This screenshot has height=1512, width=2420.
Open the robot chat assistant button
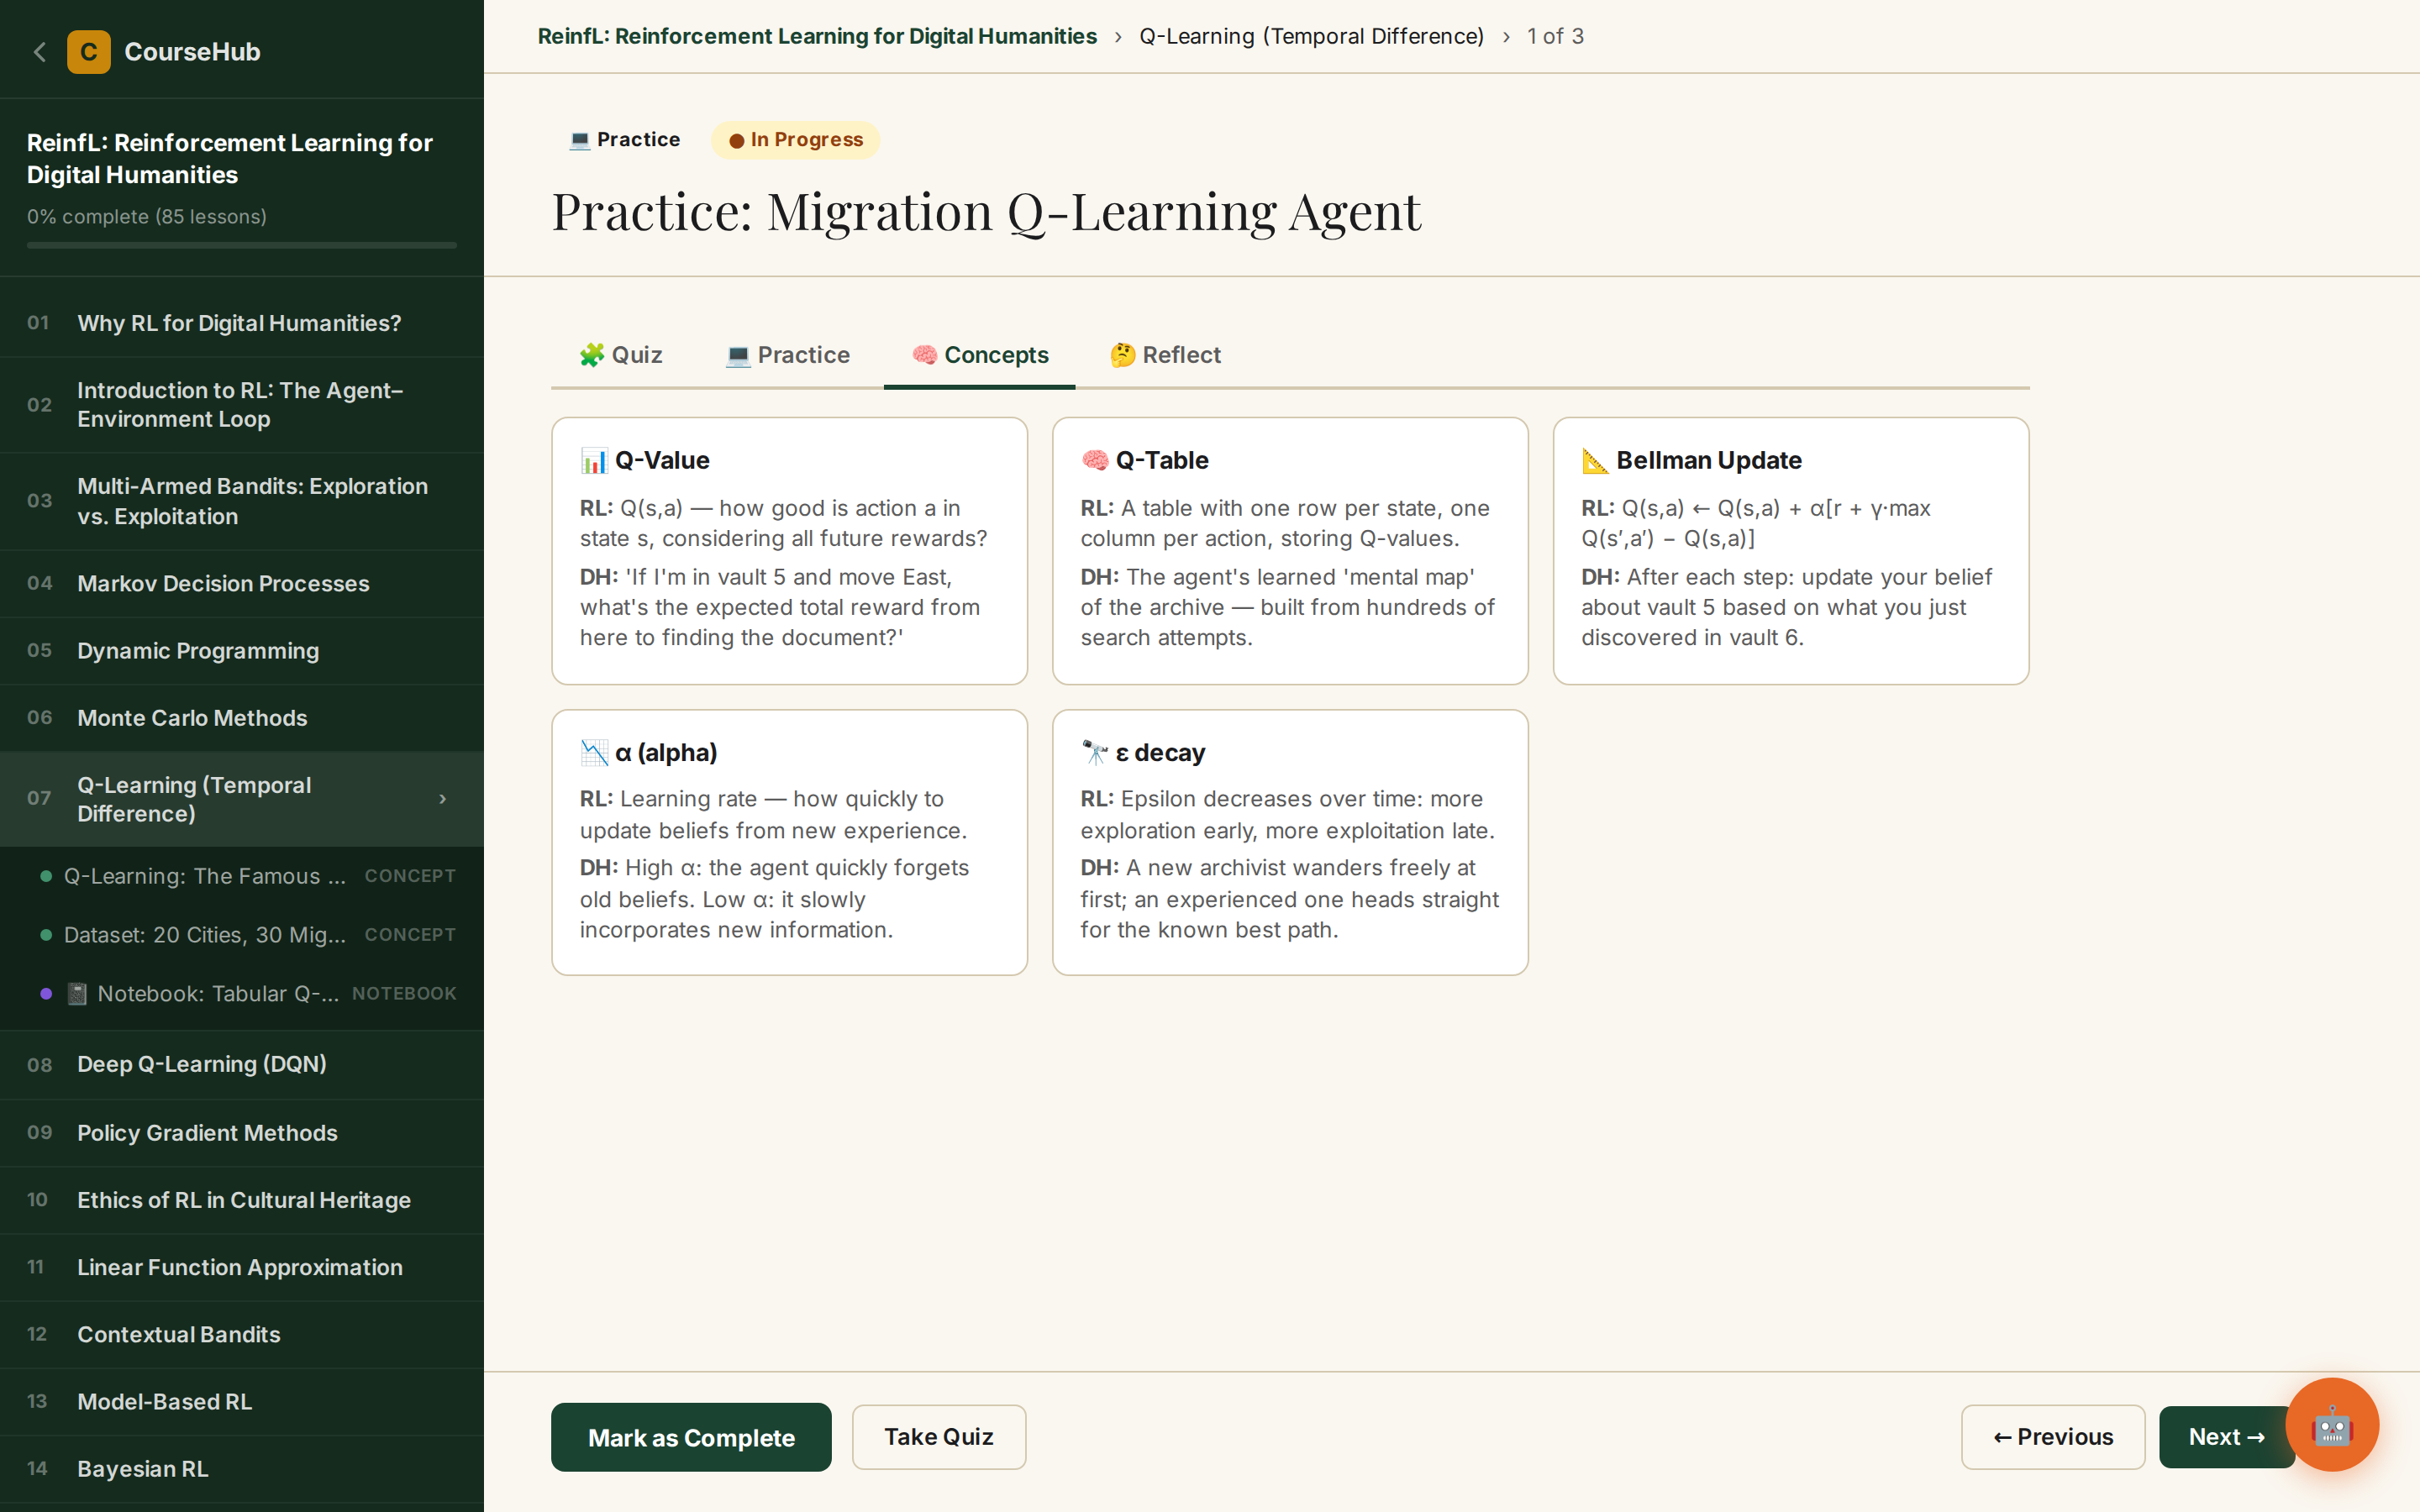click(2332, 1424)
